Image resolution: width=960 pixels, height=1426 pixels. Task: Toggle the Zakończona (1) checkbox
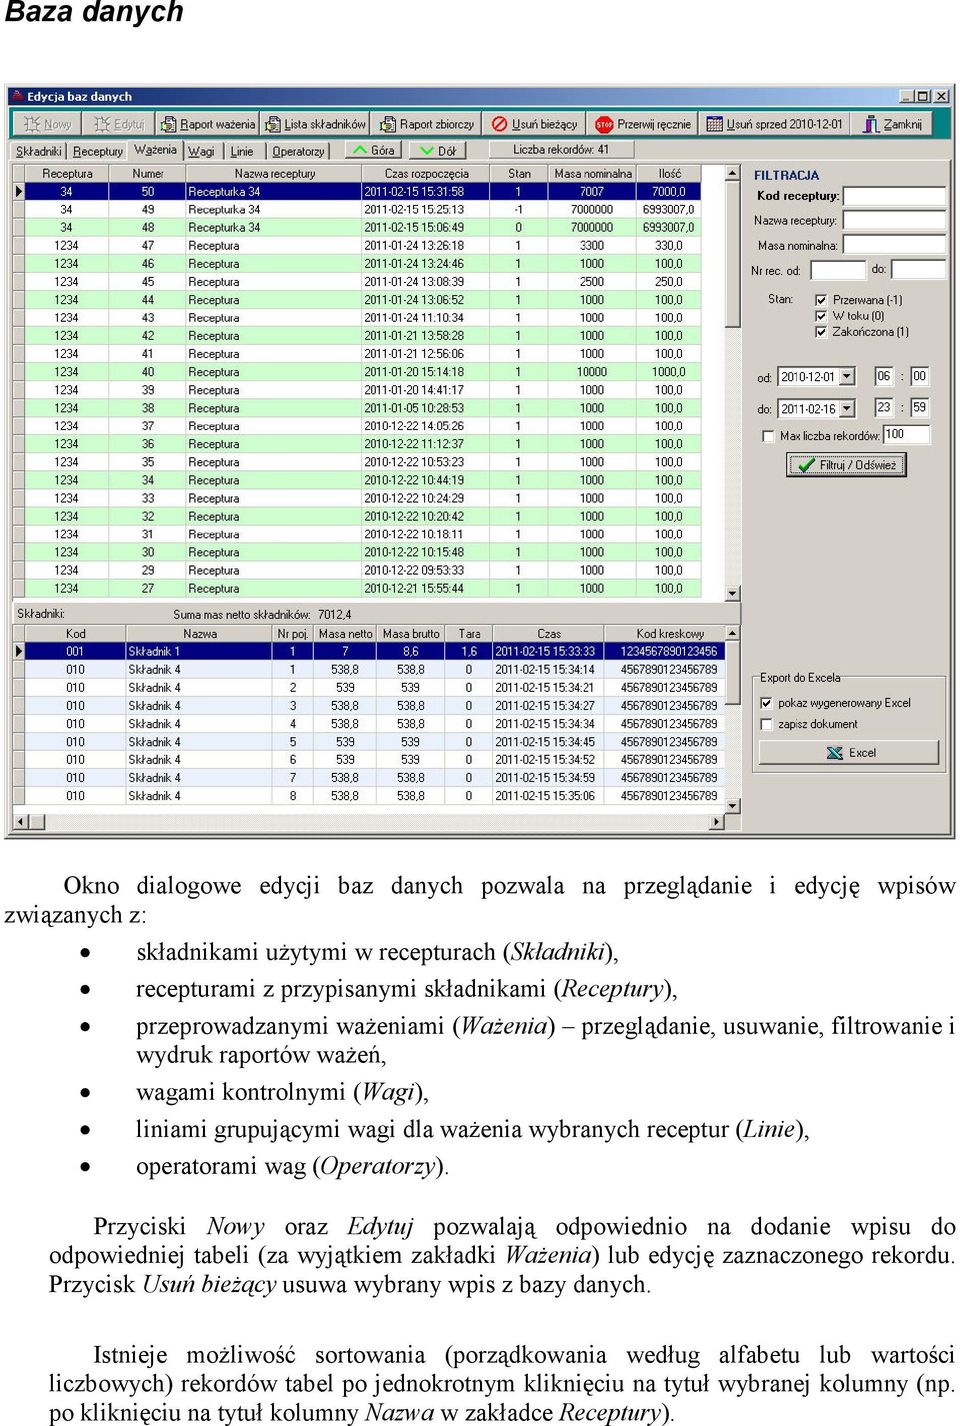(821, 331)
